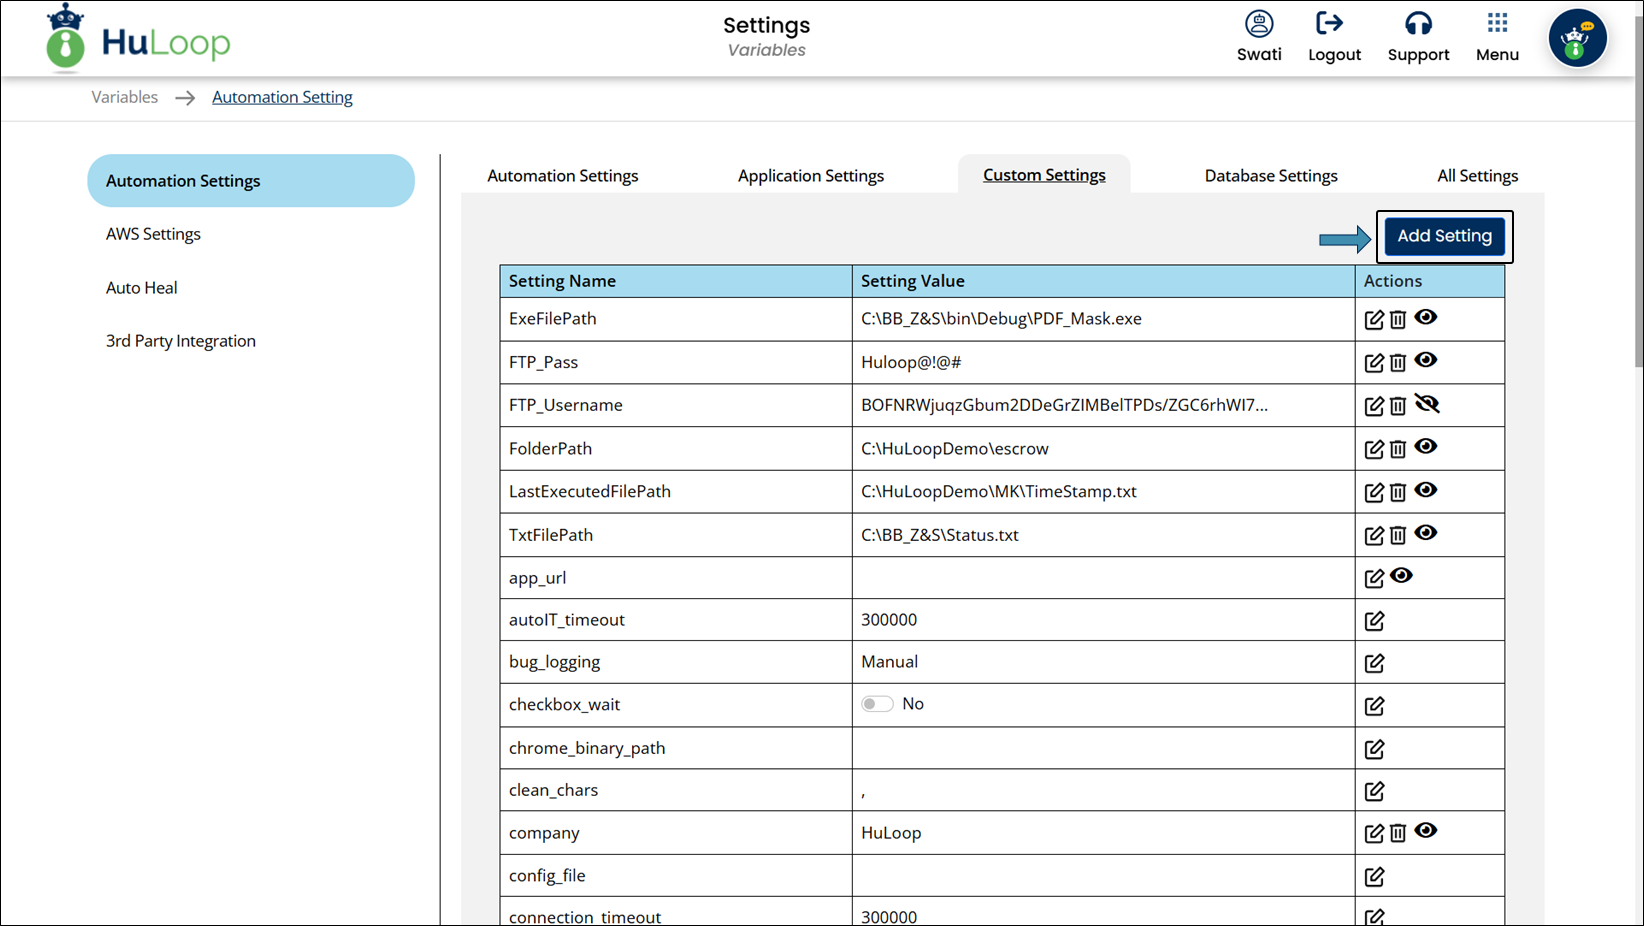Open the Automation Settings tab
1644x926 pixels.
(563, 176)
